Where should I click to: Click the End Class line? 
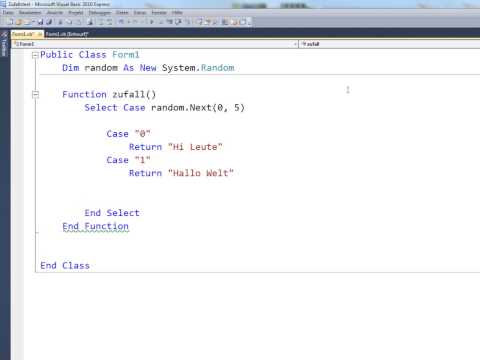(x=65, y=265)
